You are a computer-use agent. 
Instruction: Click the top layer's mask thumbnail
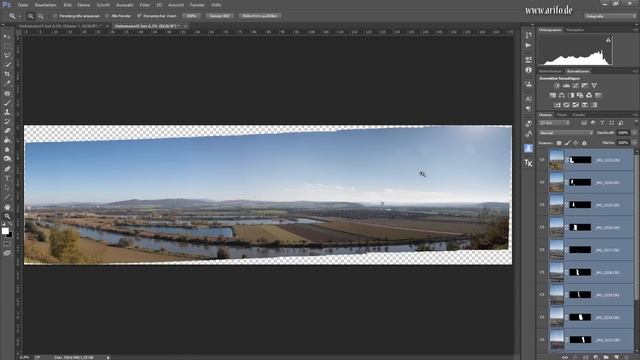click(580, 160)
